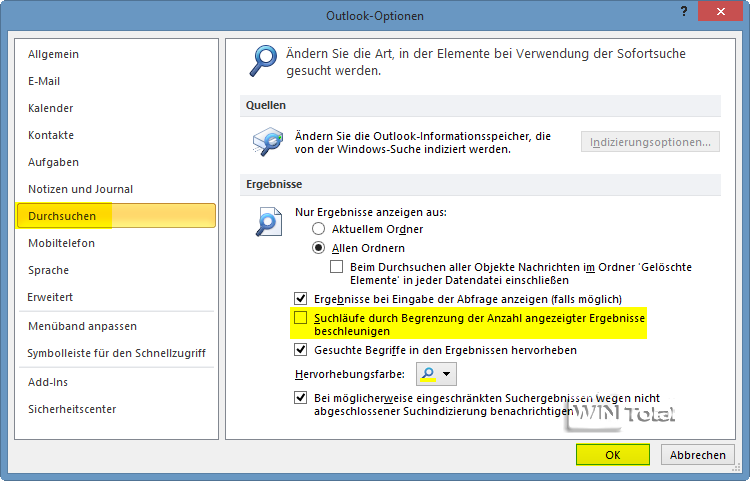Toggle including Gelöschte Elemente checkbox
This screenshot has width=750, height=481.
tap(336, 266)
